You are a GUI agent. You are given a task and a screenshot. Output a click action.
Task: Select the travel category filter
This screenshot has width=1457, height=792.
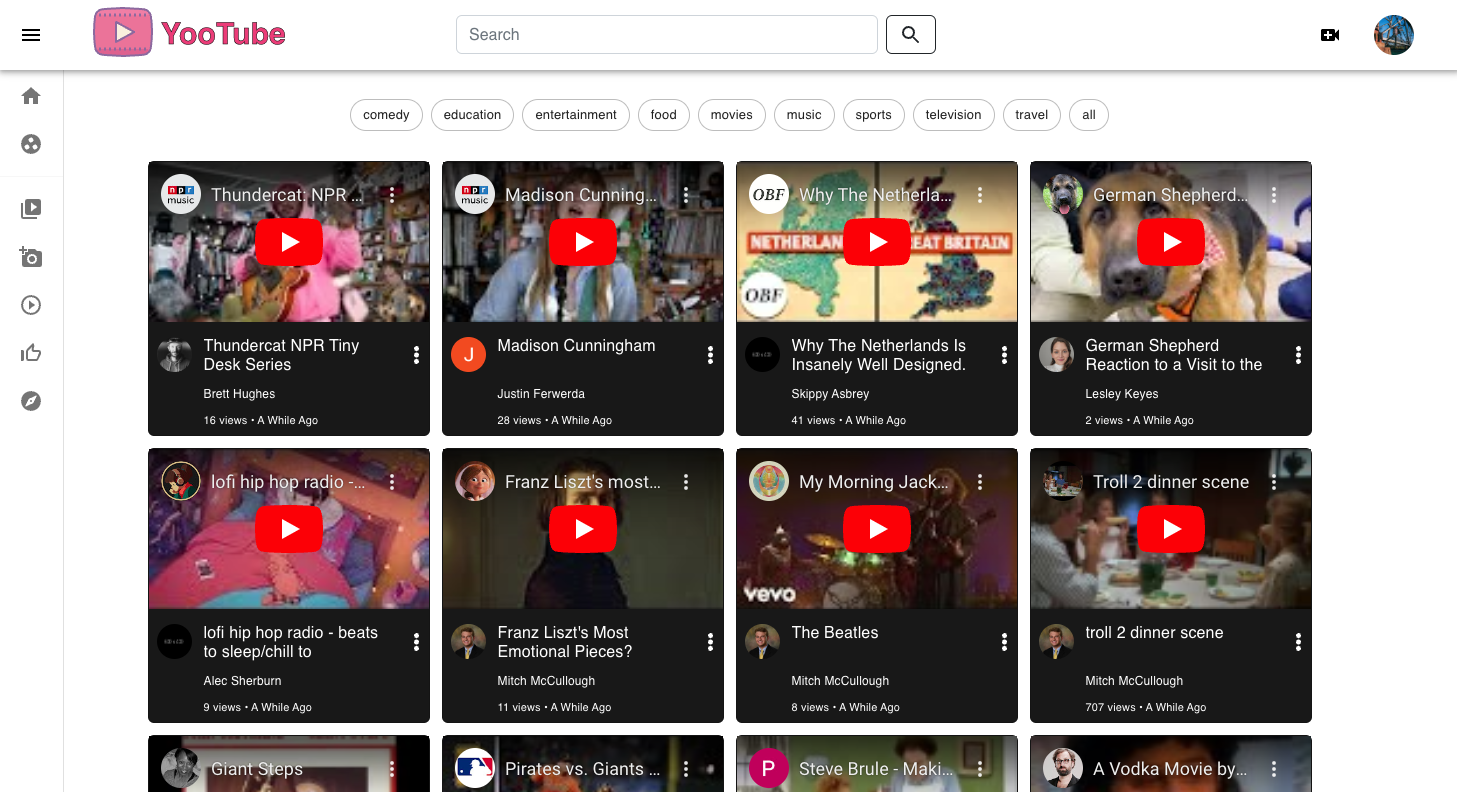(x=1031, y=115)
